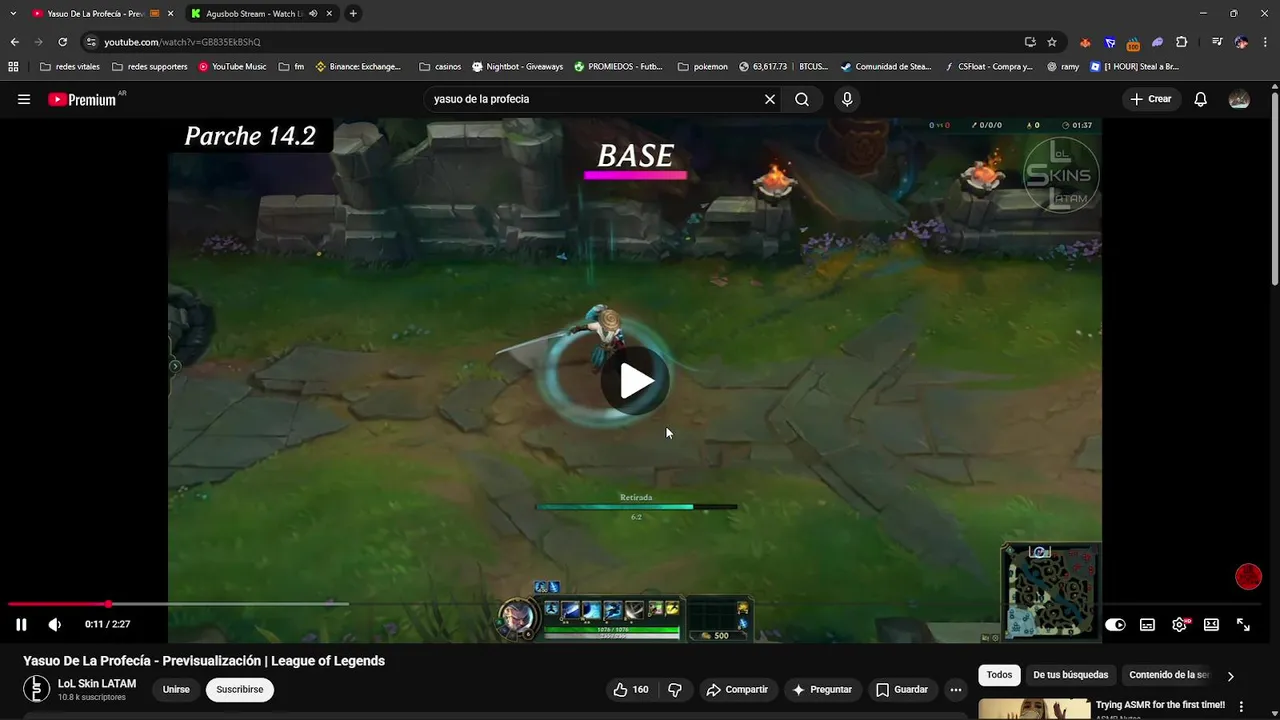The width and height of the screenshot is (1280, 720).
Task: Open the Crear upload menu
Action: click(1150, 99)
